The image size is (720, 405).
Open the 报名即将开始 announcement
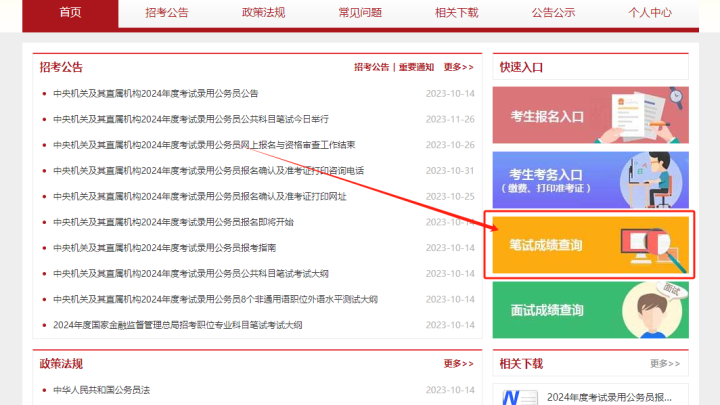pyautogui.click(x=173, y=222)
